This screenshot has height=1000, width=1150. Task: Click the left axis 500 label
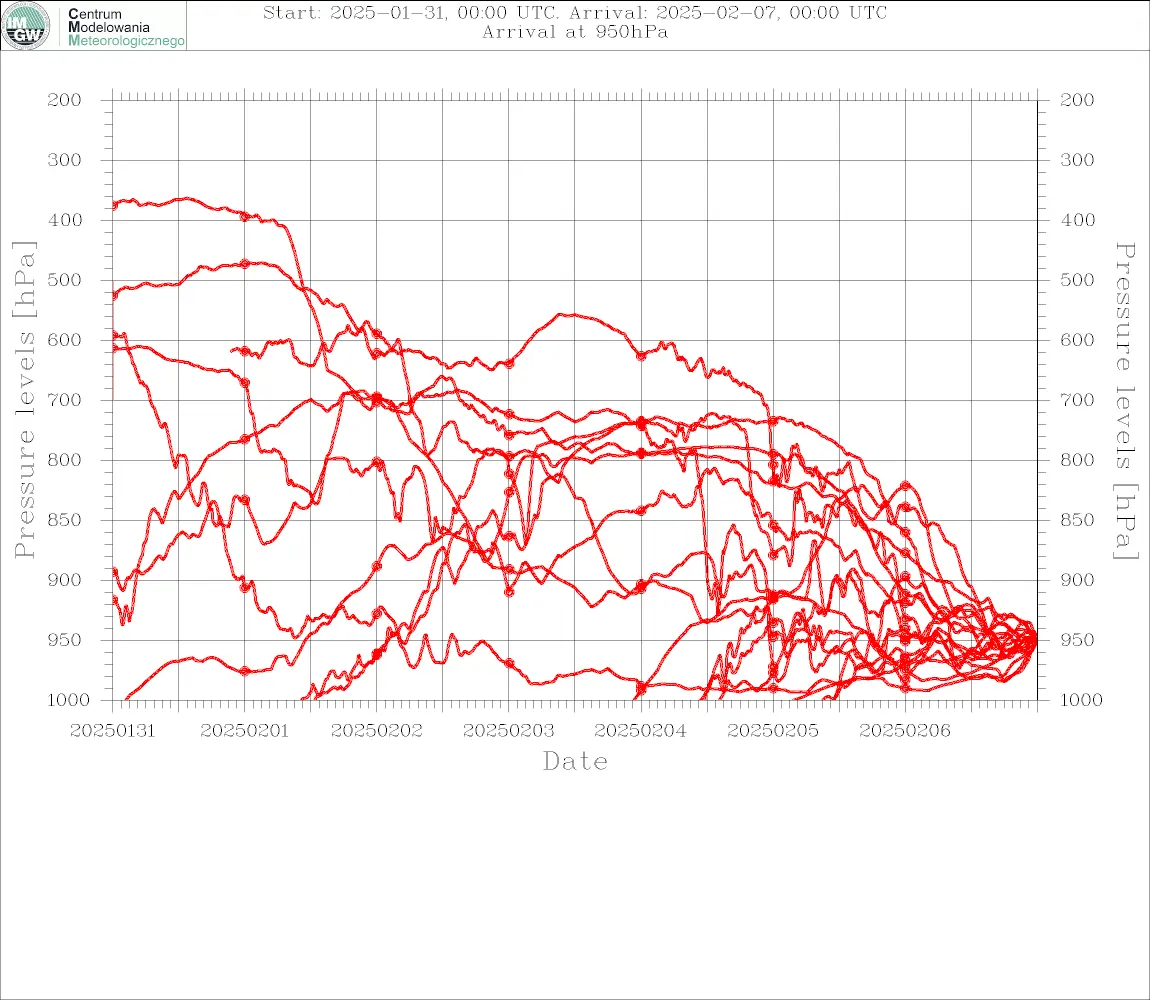point(65,280)
